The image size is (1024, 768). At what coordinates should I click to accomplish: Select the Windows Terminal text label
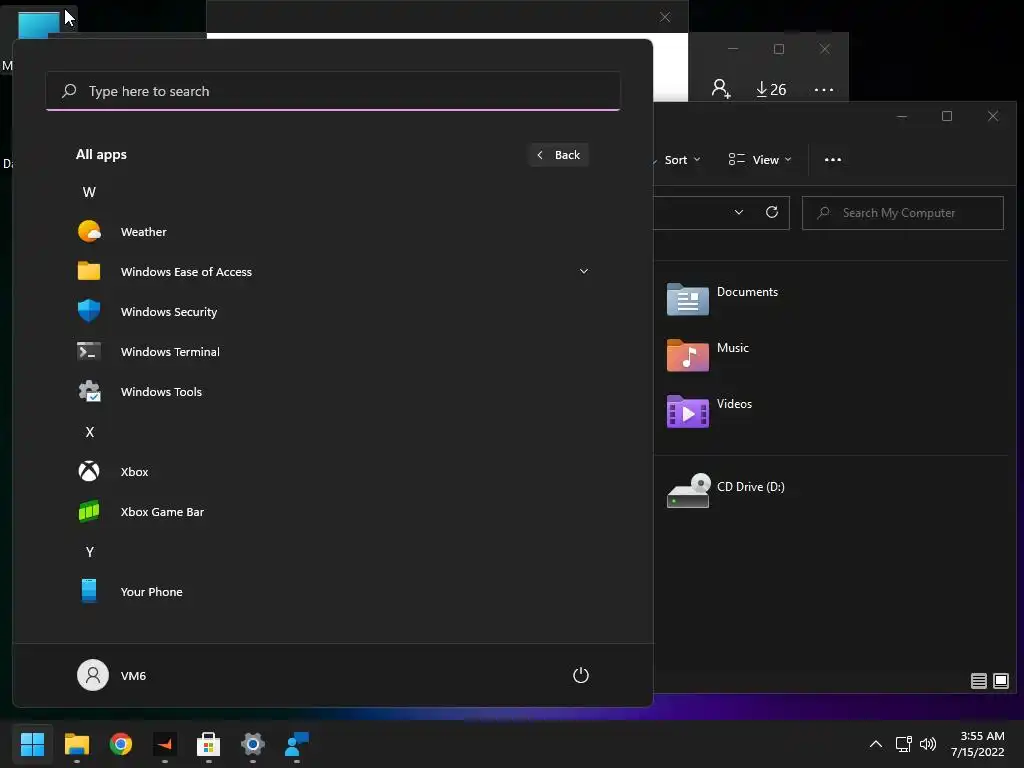(170, 352)
